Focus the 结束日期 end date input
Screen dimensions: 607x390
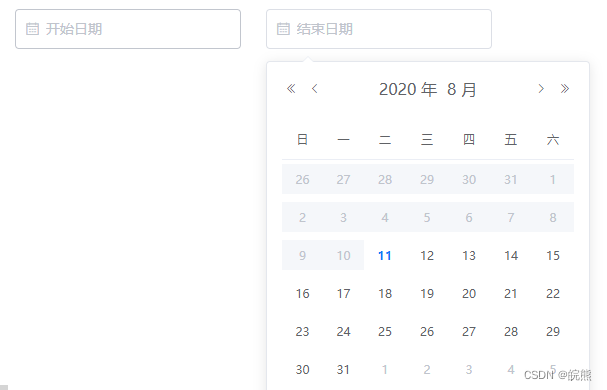point(379,29)
